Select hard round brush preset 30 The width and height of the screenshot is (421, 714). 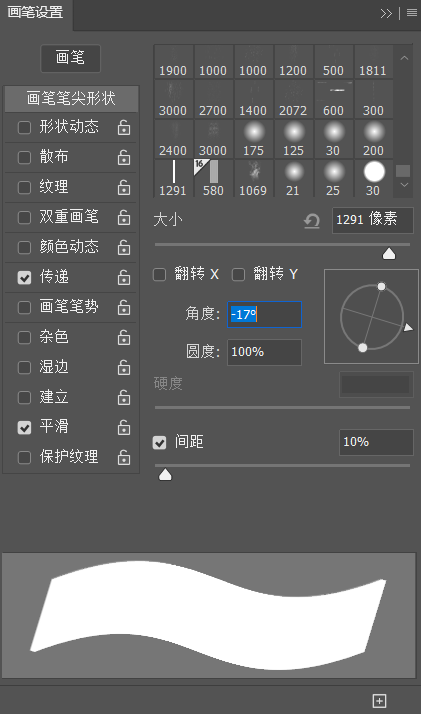click(x=373, y=179)
